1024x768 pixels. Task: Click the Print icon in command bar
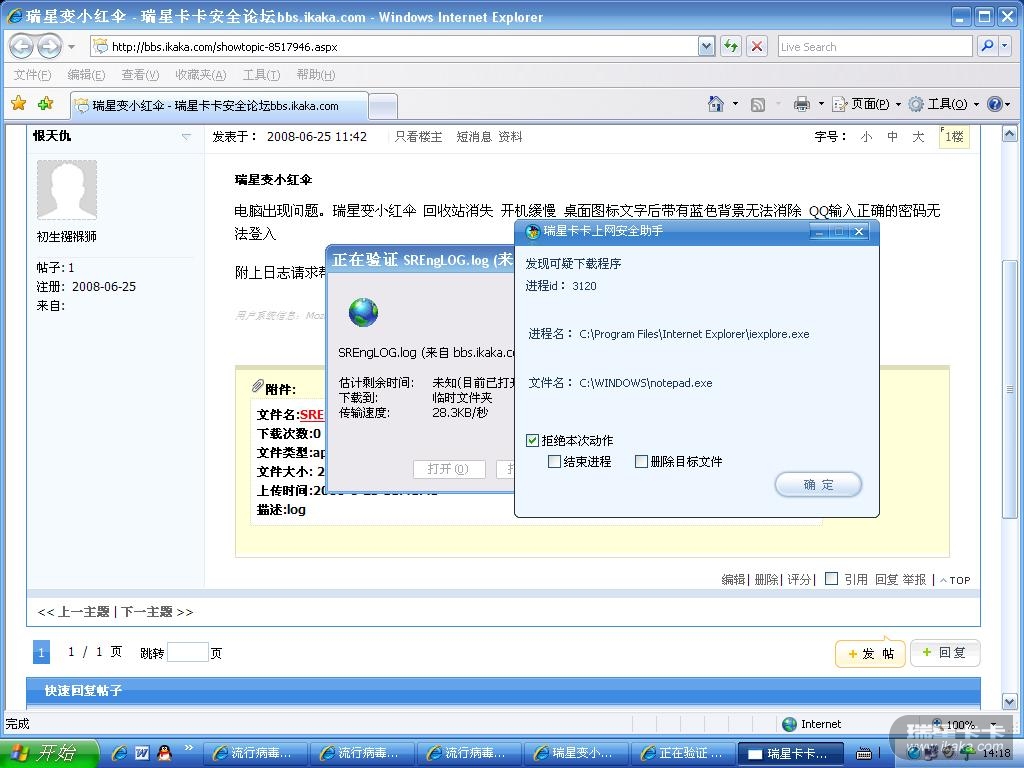[801, 104]
